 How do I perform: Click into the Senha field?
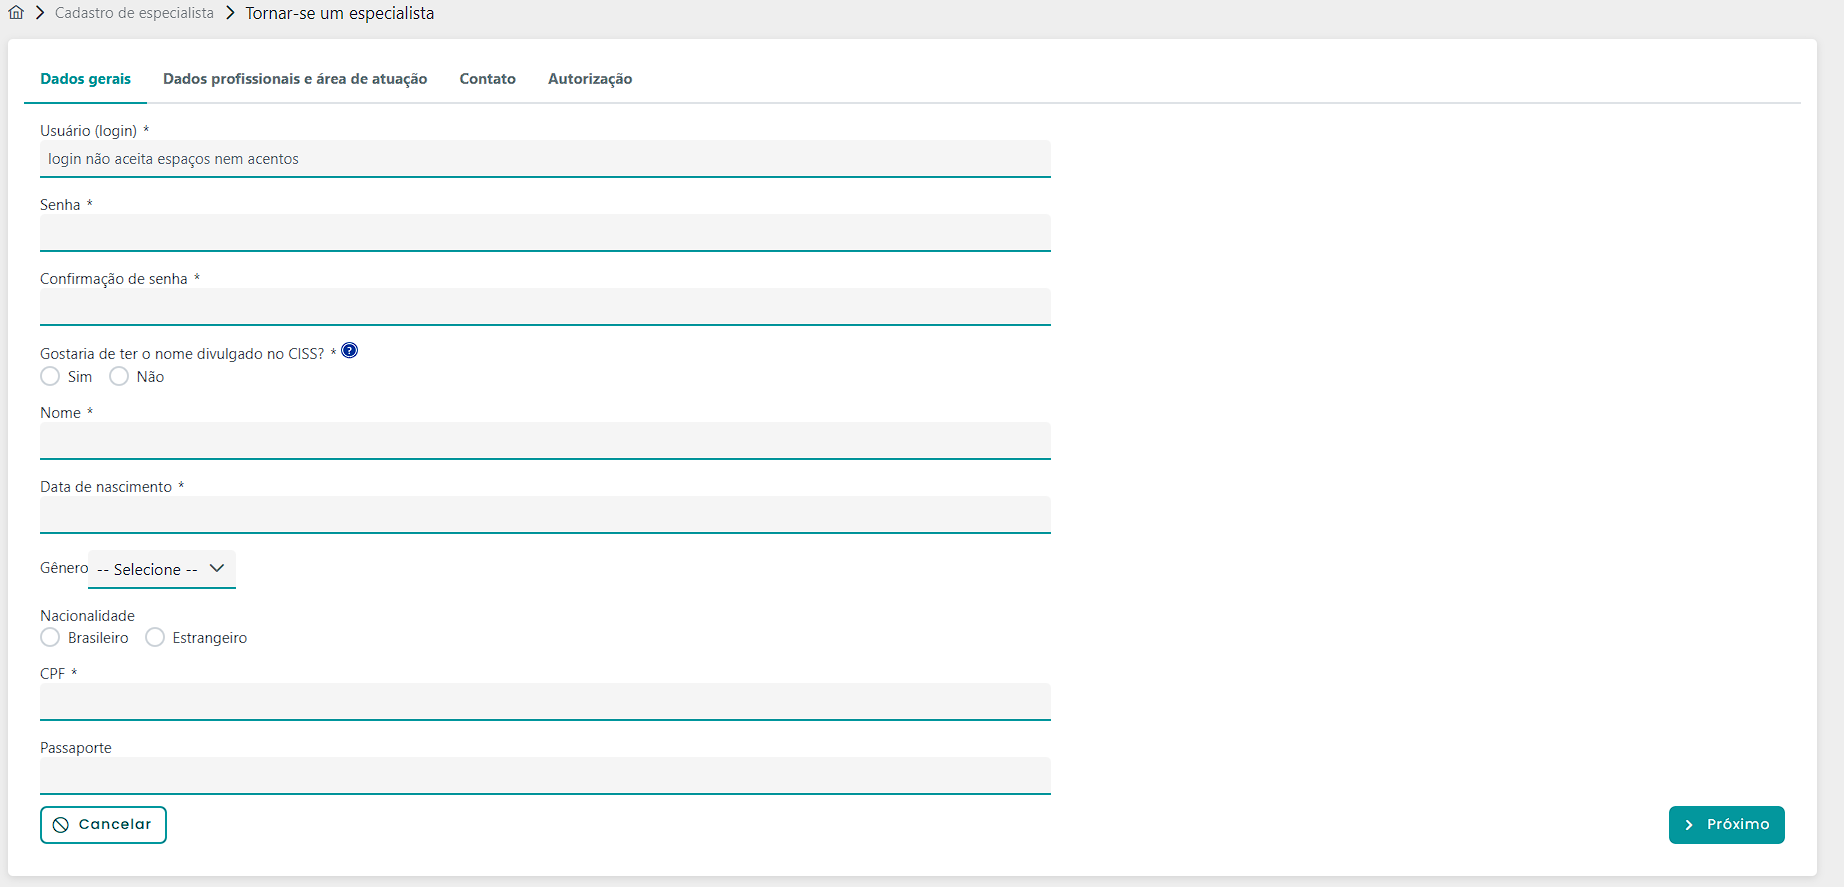tap(545, 233)
